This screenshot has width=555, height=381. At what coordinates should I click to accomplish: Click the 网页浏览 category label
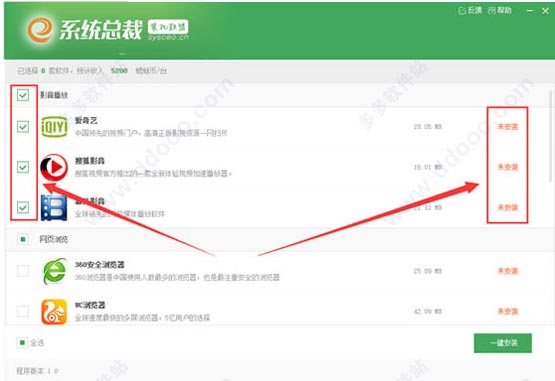point(54,239)
